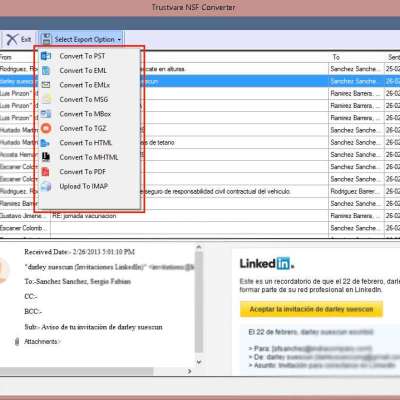Click the horizontal scrollbar thumb in header pane

(77, 371)
